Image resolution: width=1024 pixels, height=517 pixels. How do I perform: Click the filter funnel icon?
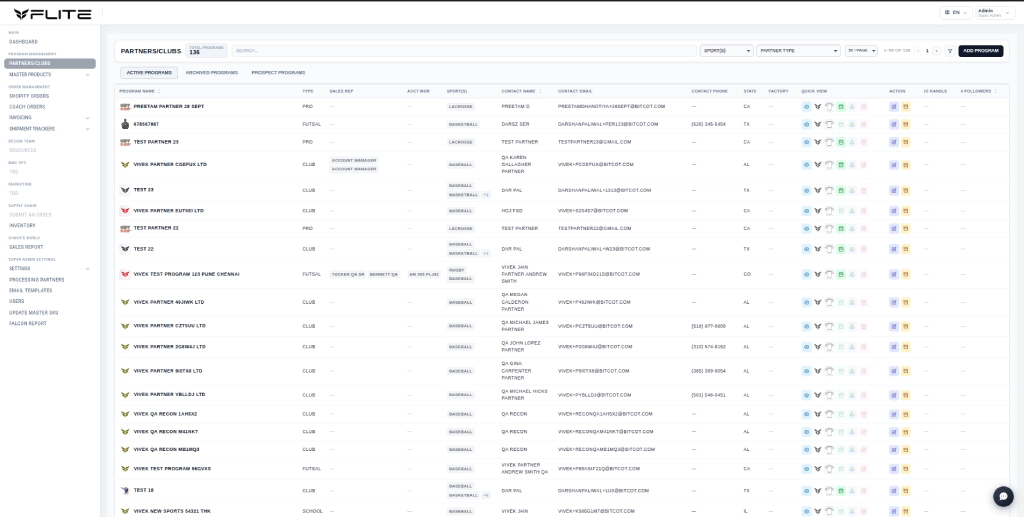pyautogui.click(x=950, y=51)
